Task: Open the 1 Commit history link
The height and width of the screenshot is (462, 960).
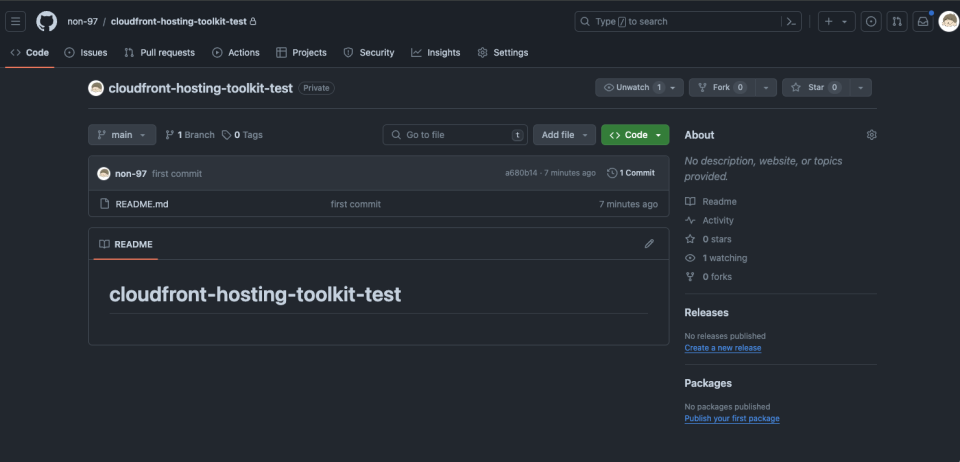Action: 631,173
